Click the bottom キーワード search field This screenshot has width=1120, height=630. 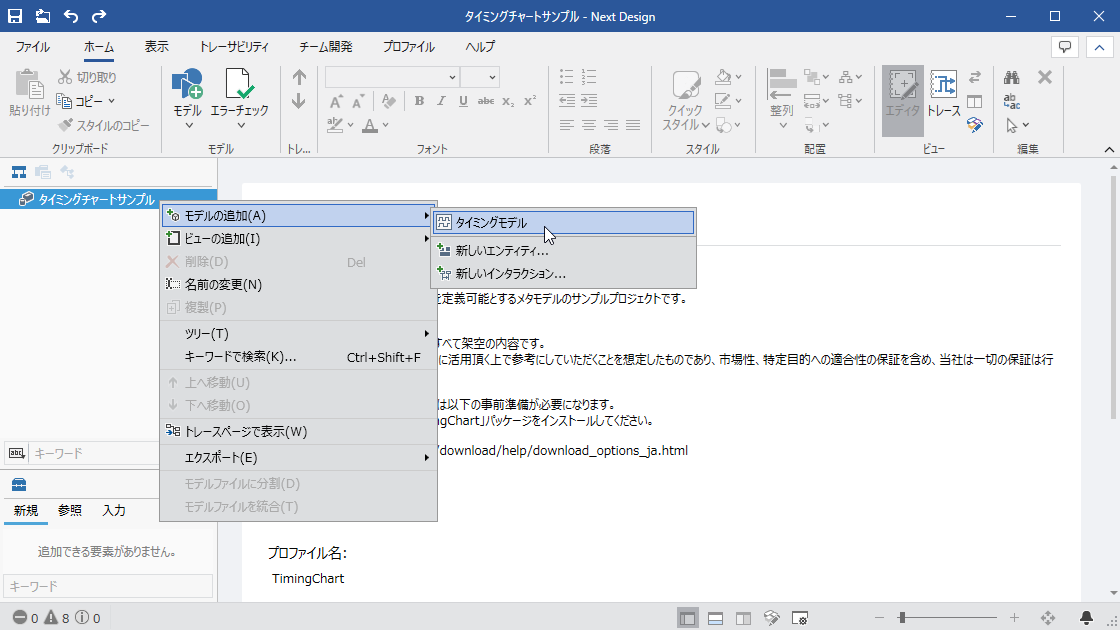(x=108, y=586)
